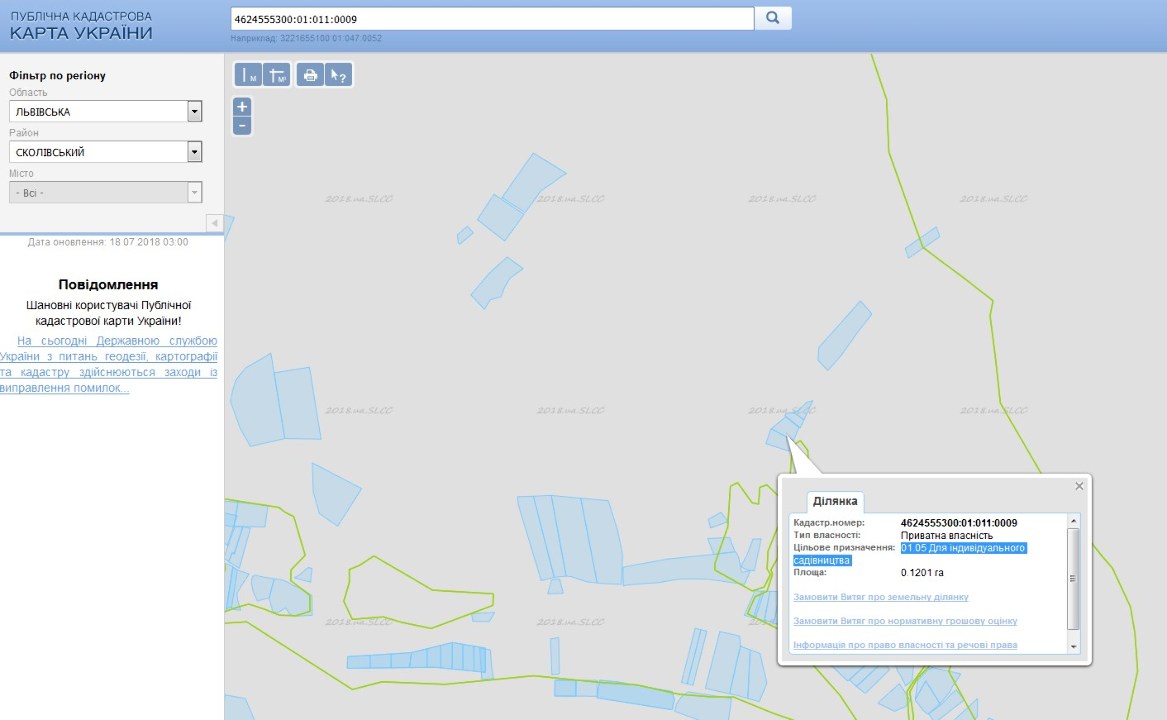This screenshot has width=1167, height=720.
Task: Close the Ділянка info popup
Action: coord(1079,486)
